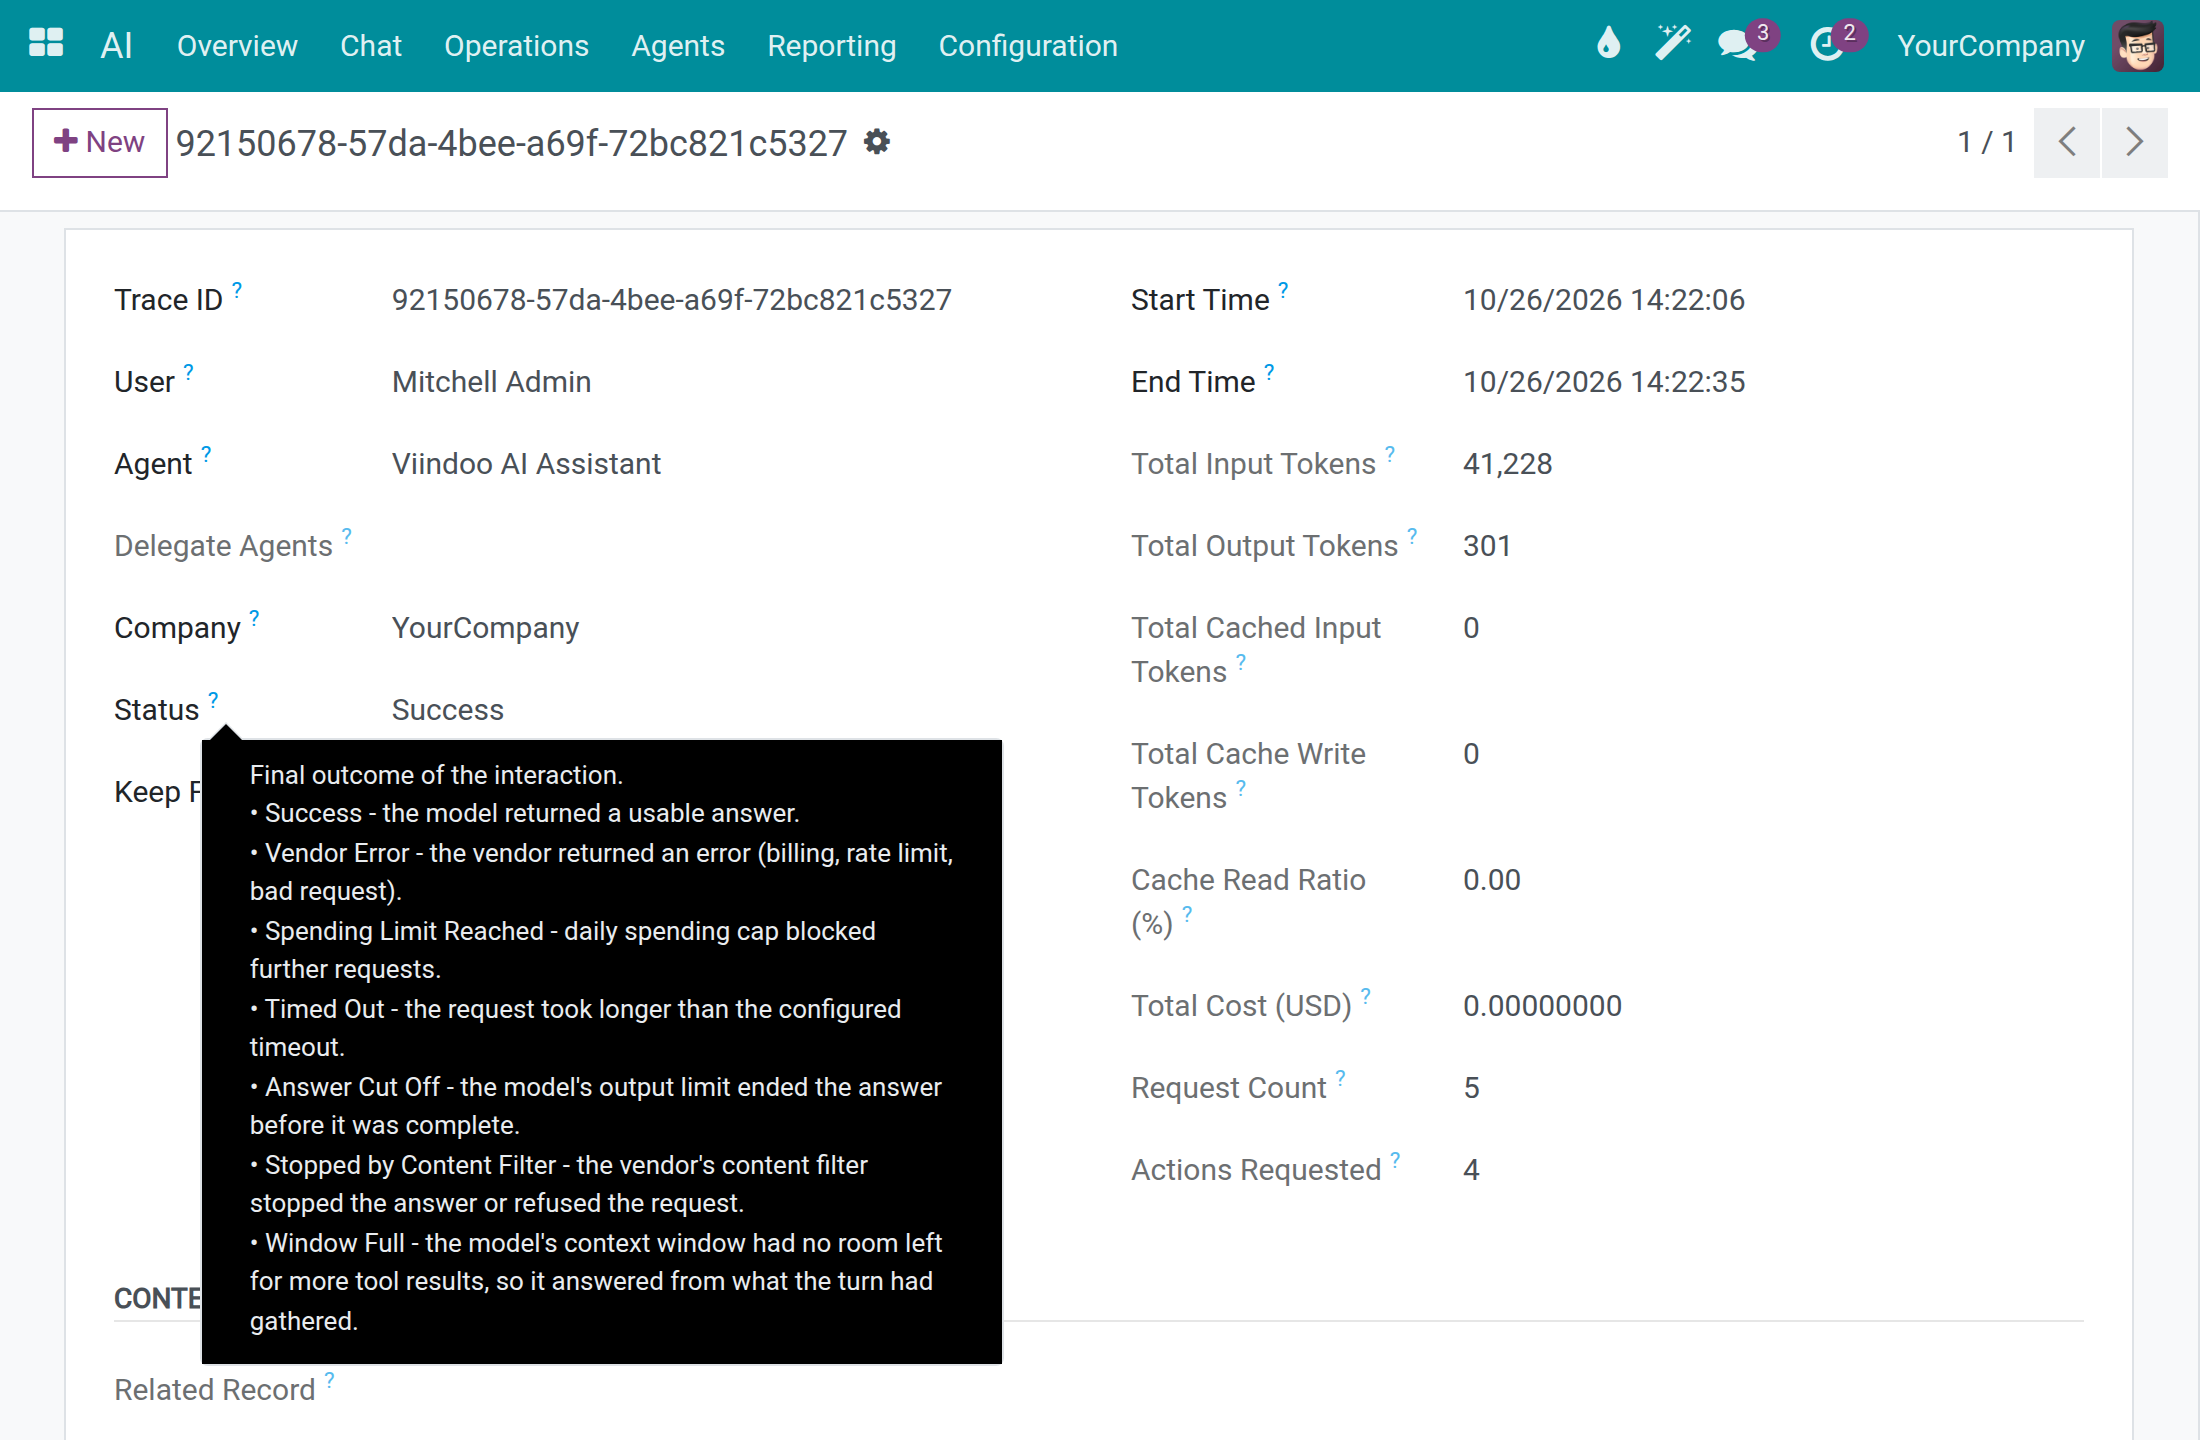Image resolution: width=2200 pixels, height=1440 pixels.
Task: Open the Reporting menu
Action: point(832,46)
